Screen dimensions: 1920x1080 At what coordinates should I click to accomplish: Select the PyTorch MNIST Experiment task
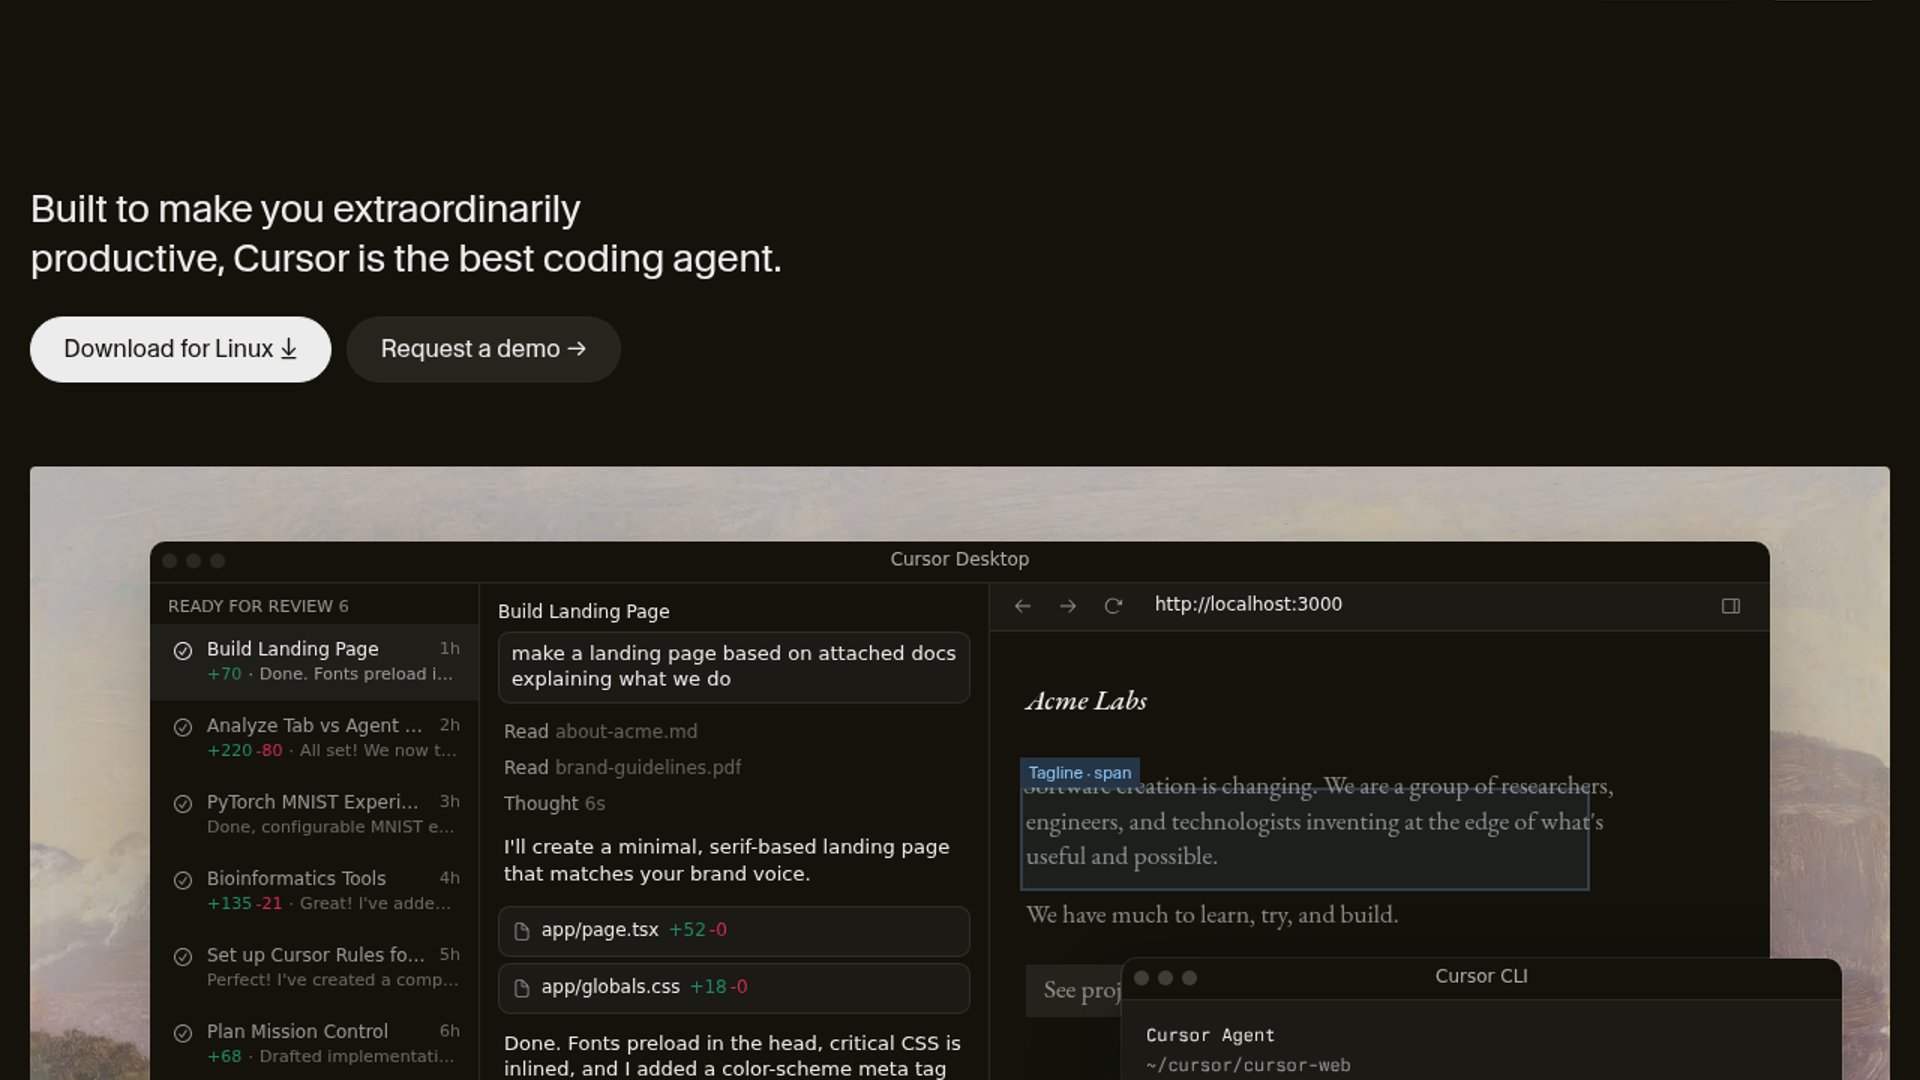pos(315,814)
